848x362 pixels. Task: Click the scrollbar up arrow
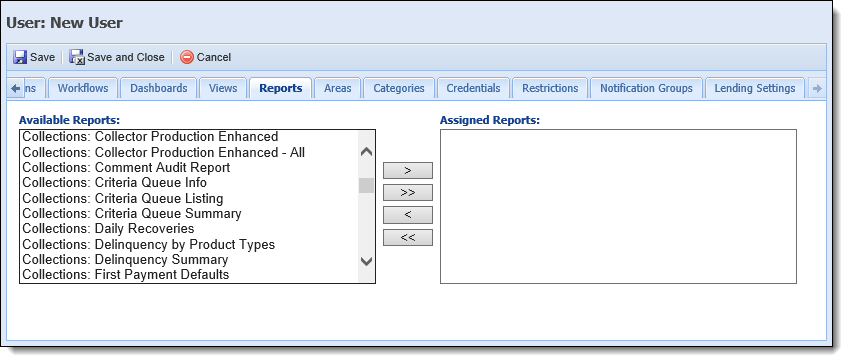point(366,152)
